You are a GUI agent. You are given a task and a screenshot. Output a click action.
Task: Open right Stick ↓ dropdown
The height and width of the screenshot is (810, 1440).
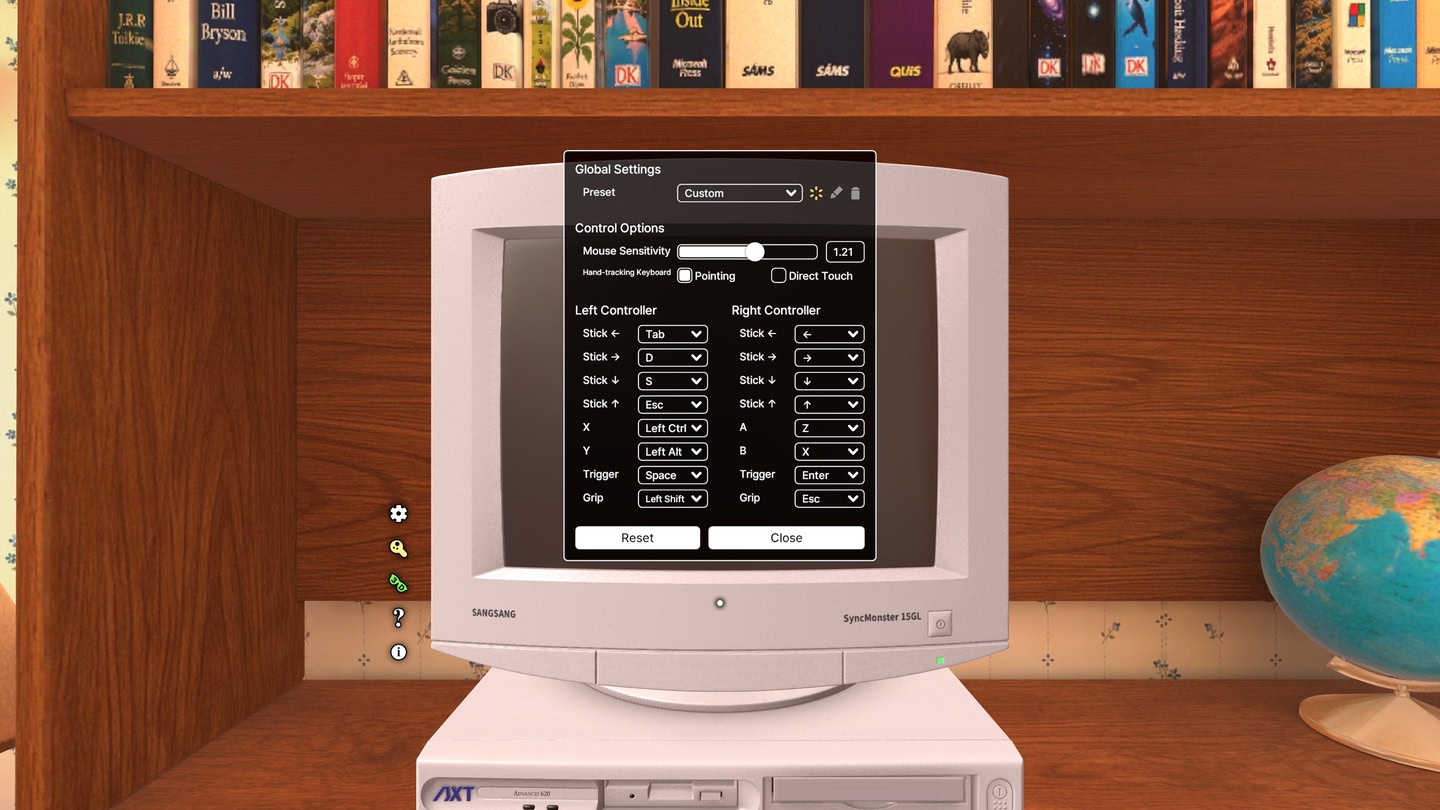[x=829, y=381]
